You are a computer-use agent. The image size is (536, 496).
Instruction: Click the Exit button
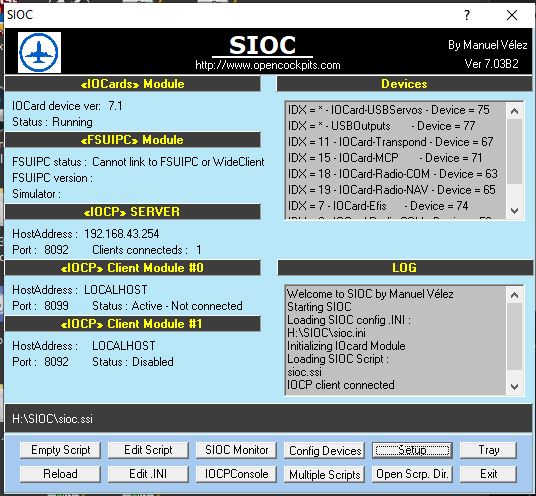tap(488, 474)
